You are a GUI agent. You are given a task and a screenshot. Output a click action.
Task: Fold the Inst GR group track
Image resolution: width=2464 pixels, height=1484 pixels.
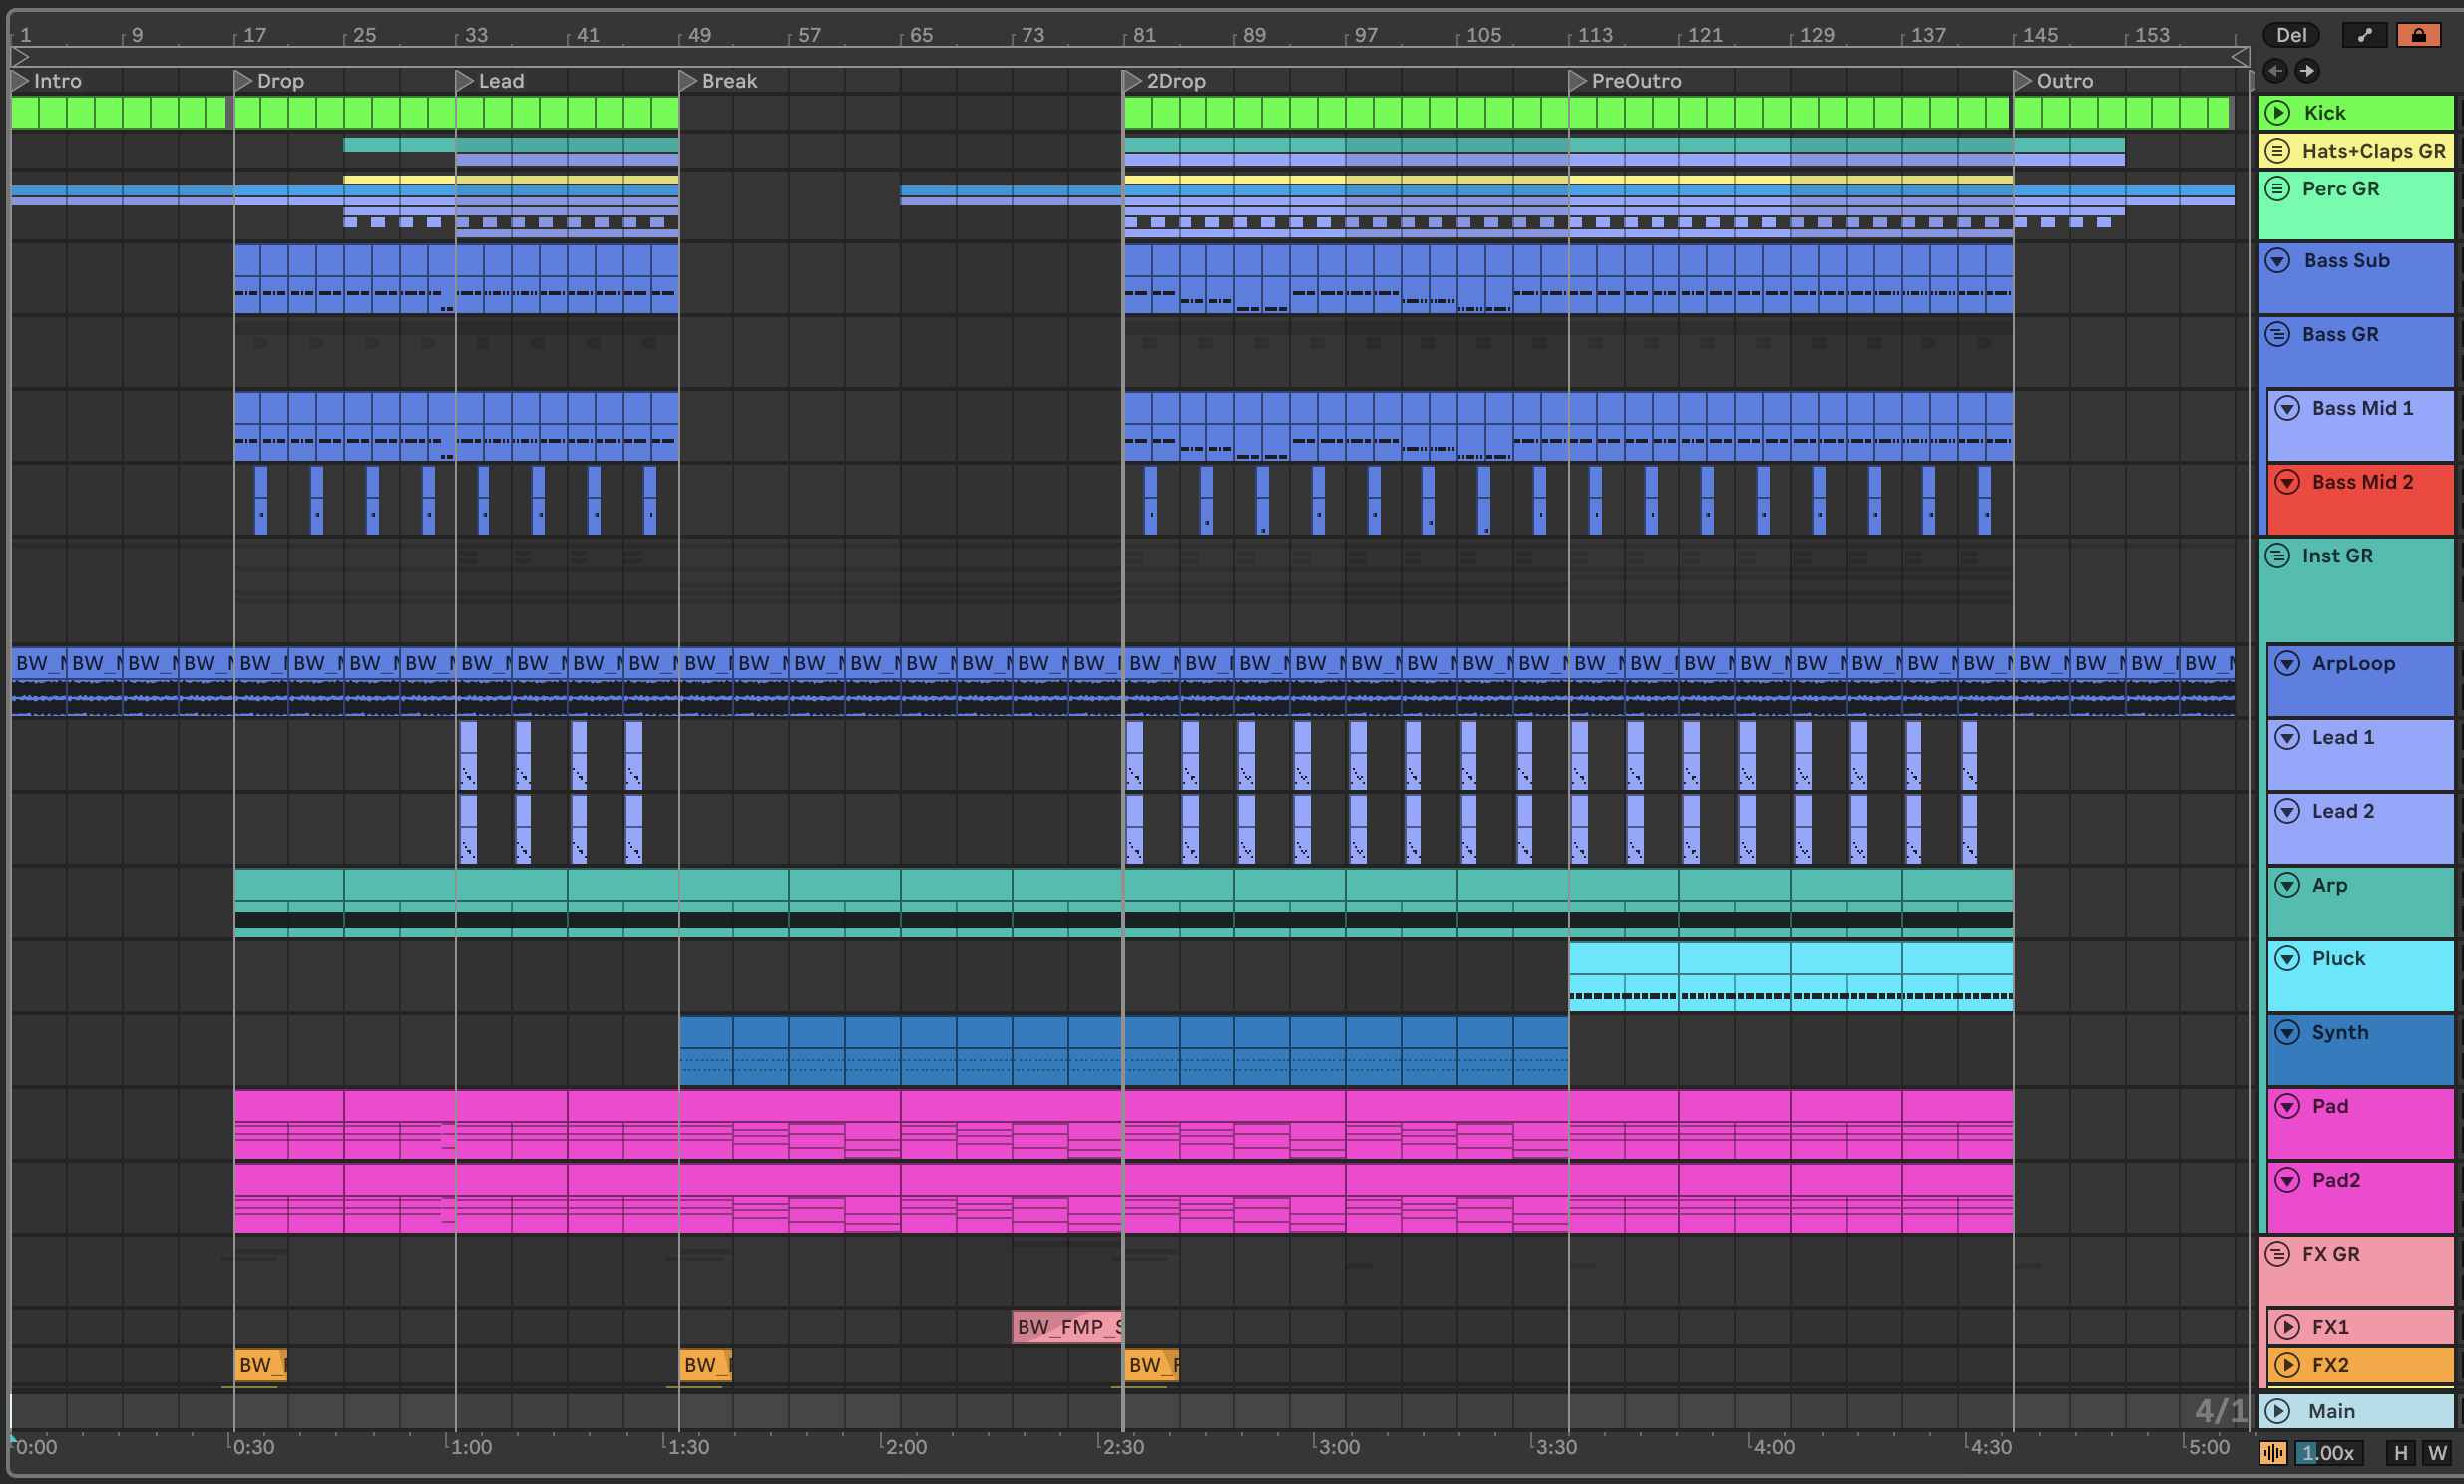point(2277,555)
